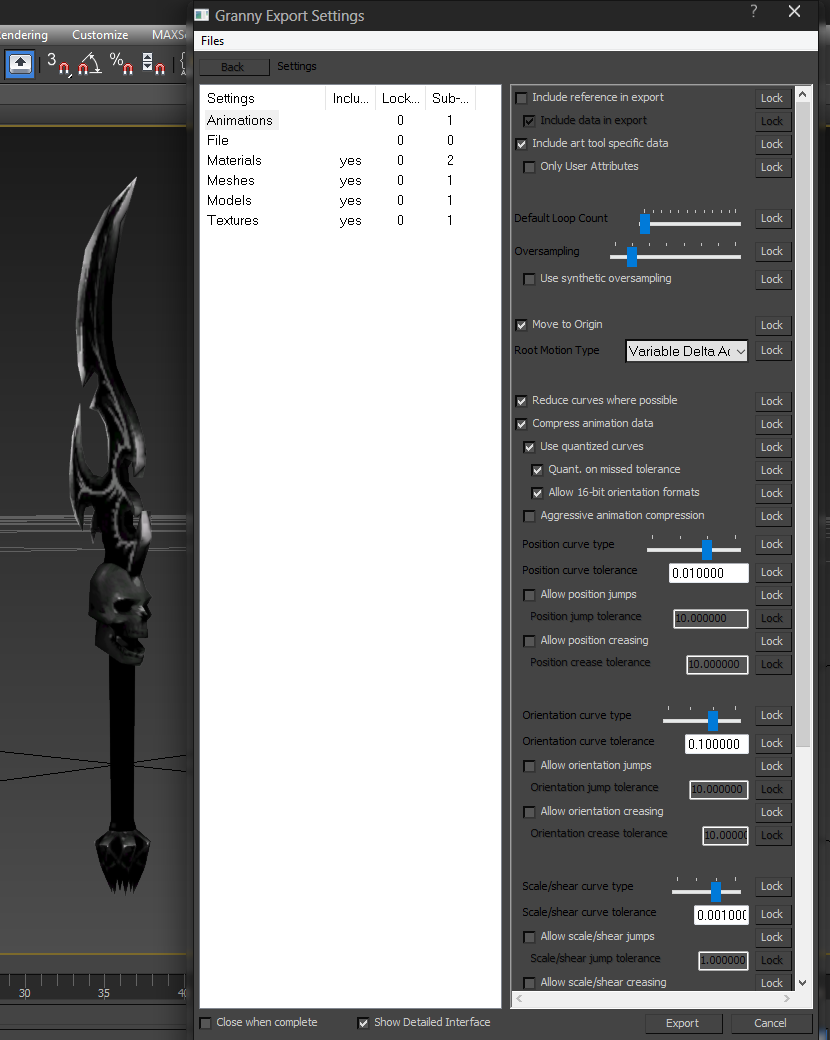Viewport: 830px width, 1040px height.
Task: Toggle the 3D Snaps magnet icon
Action: point(58,64)
